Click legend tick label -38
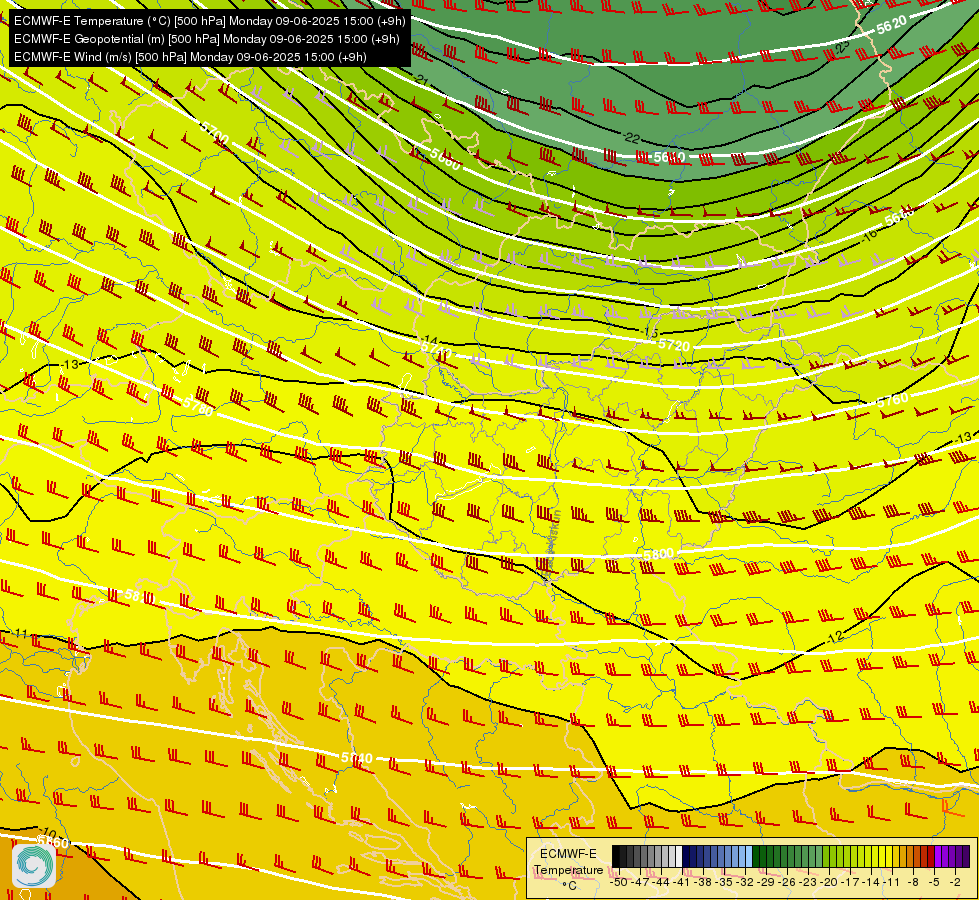 (702, 882)
